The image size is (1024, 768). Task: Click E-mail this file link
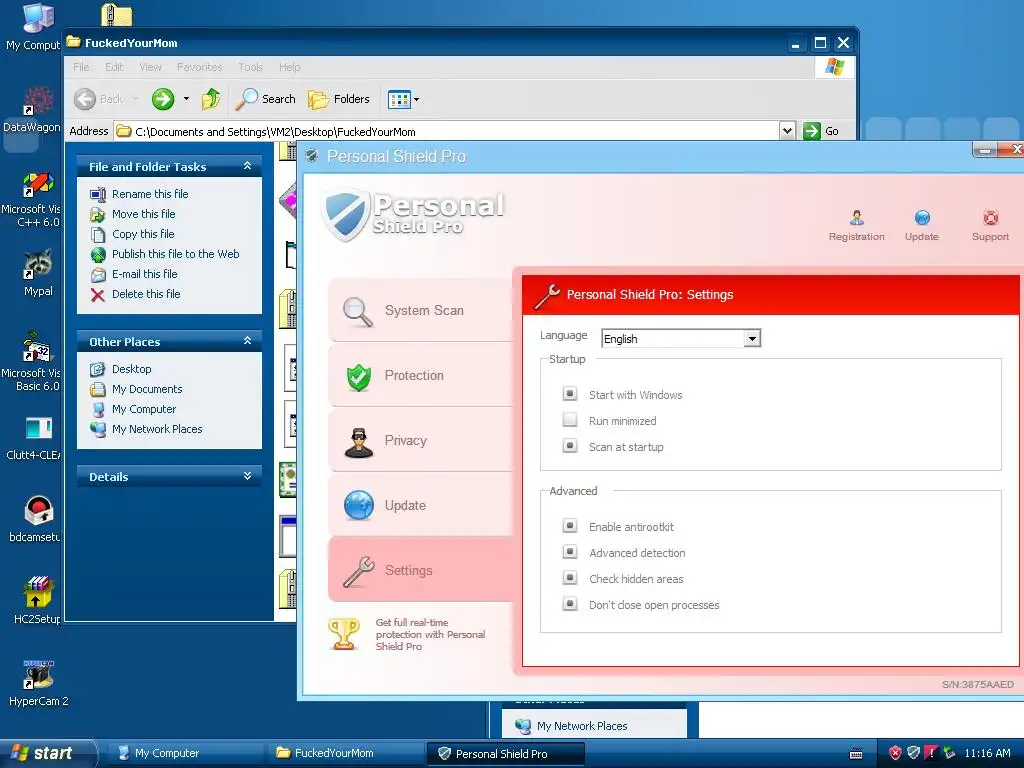point(144,274)
